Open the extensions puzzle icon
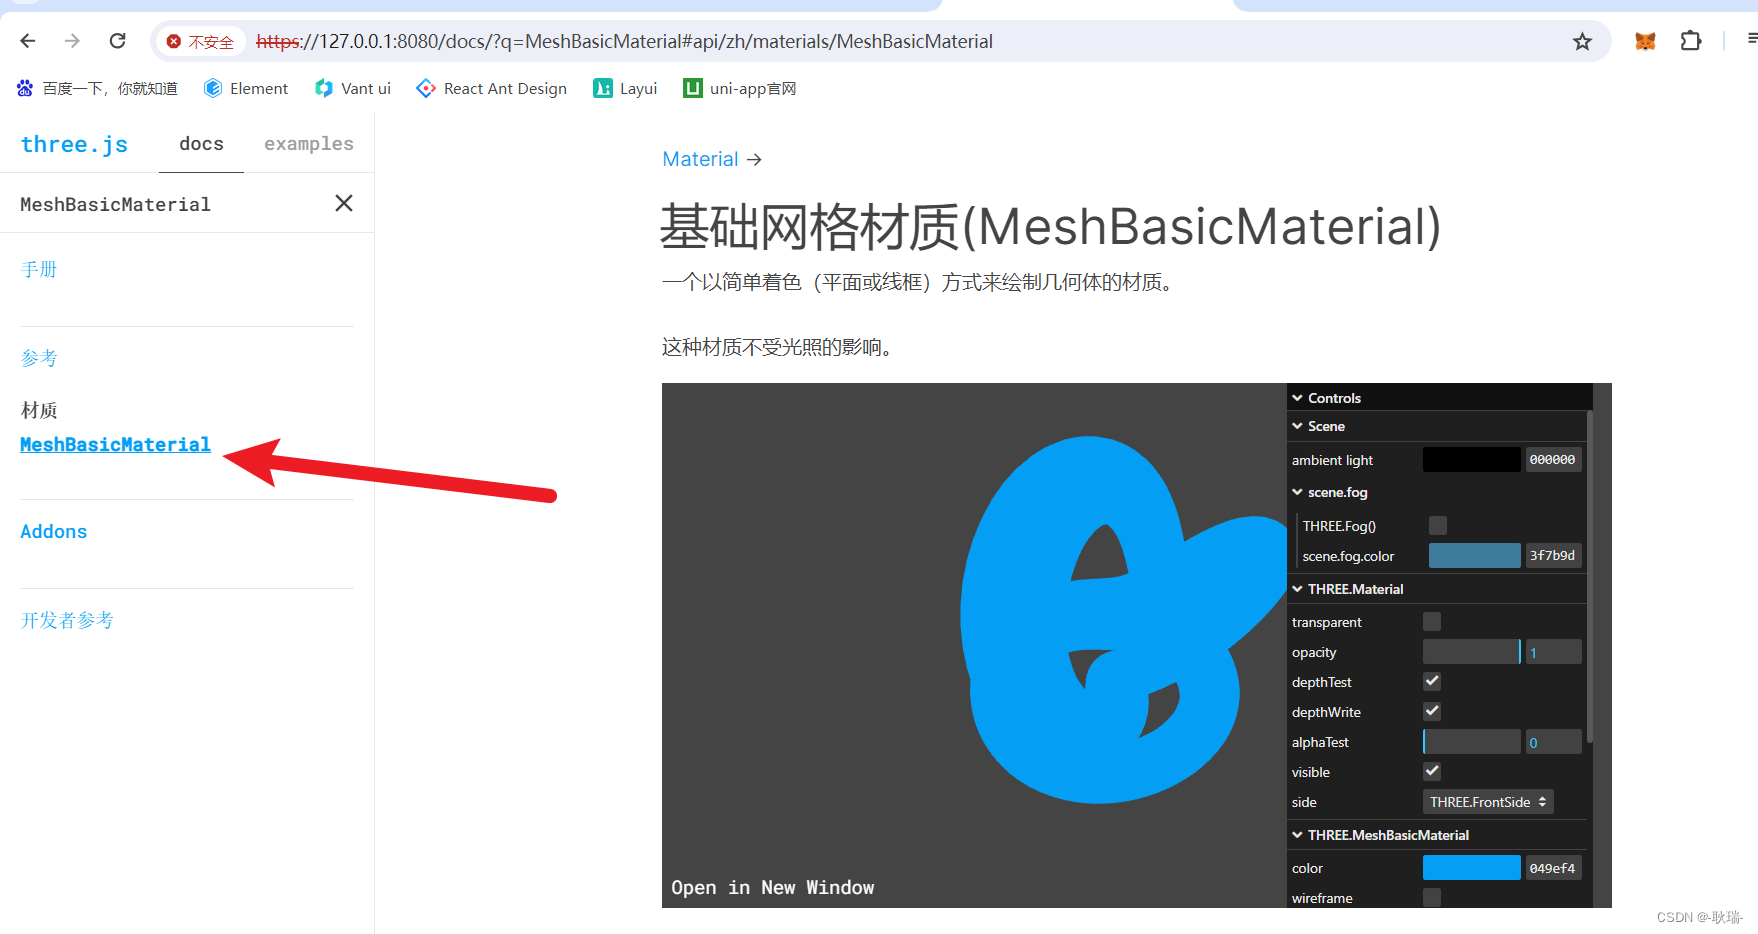 (1691, 41)
